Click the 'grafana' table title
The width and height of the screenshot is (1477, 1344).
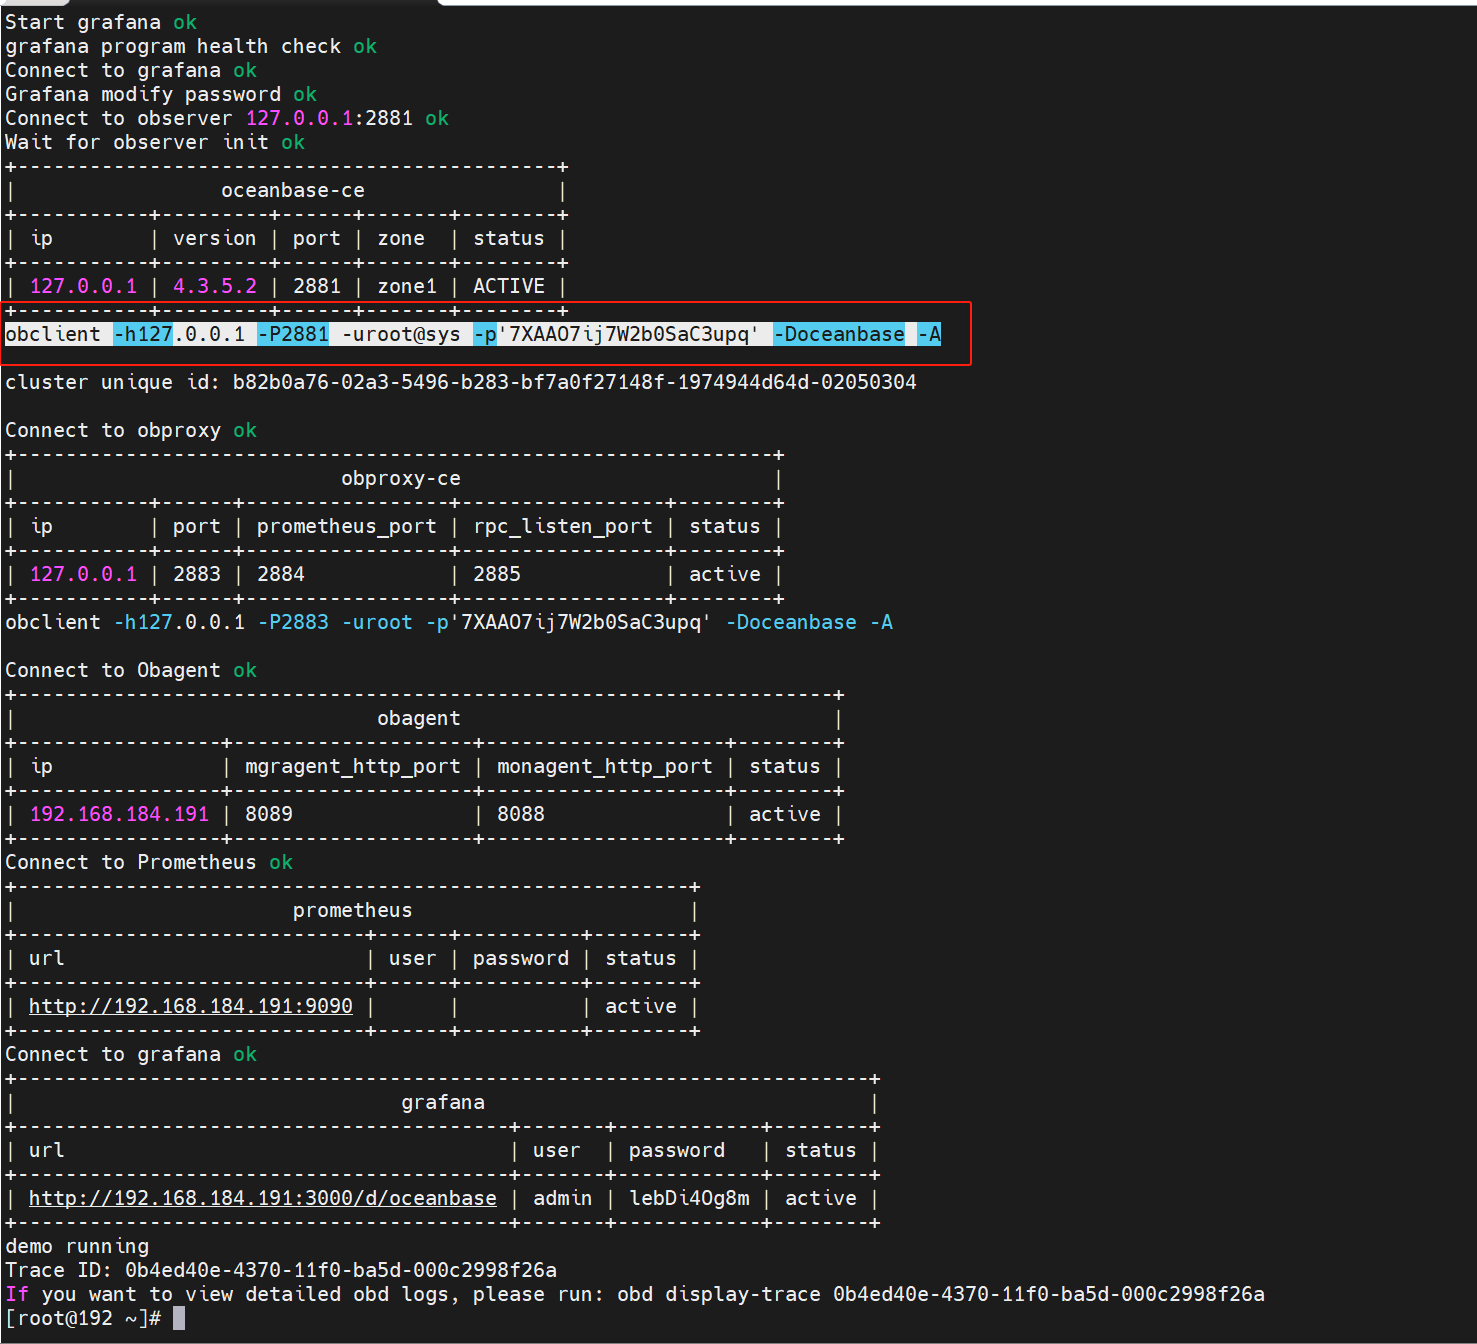click(x=443, y=1102)
